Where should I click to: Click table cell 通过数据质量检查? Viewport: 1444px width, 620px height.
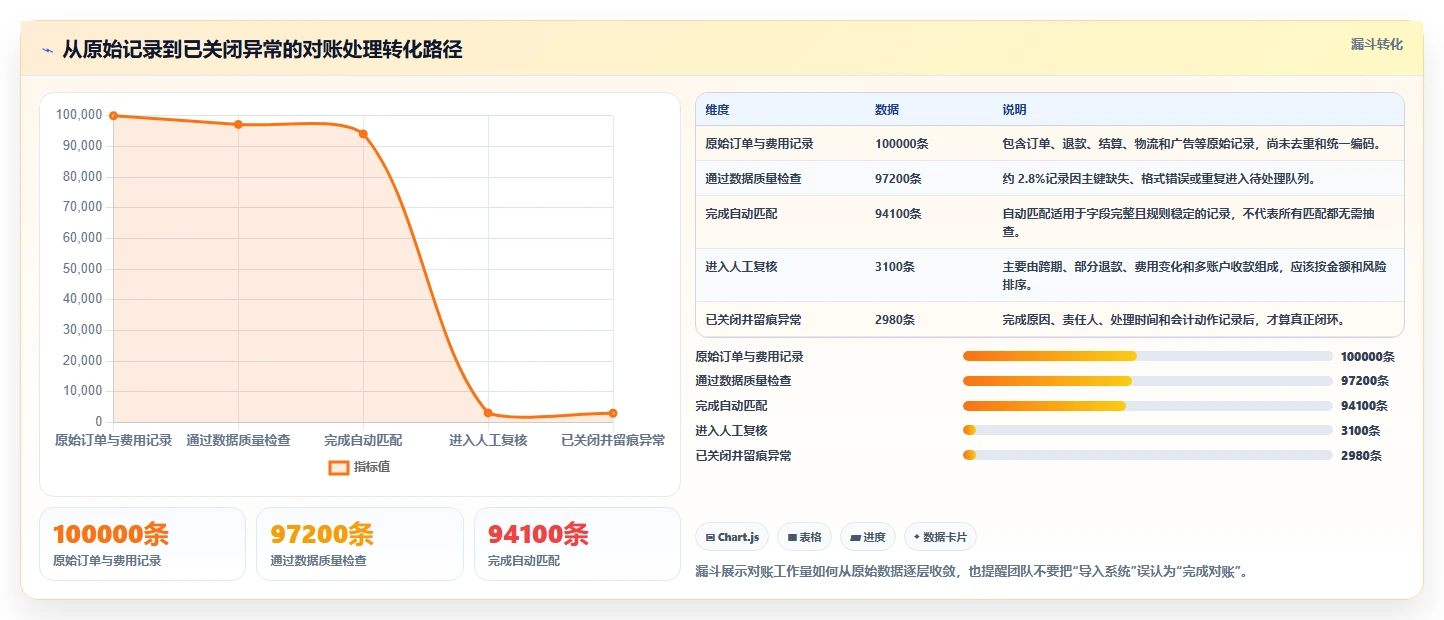[753, 179]
